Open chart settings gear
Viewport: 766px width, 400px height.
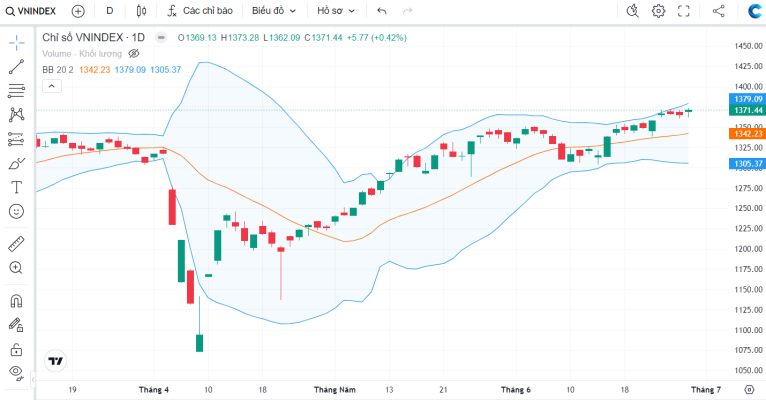pos(659,11)
